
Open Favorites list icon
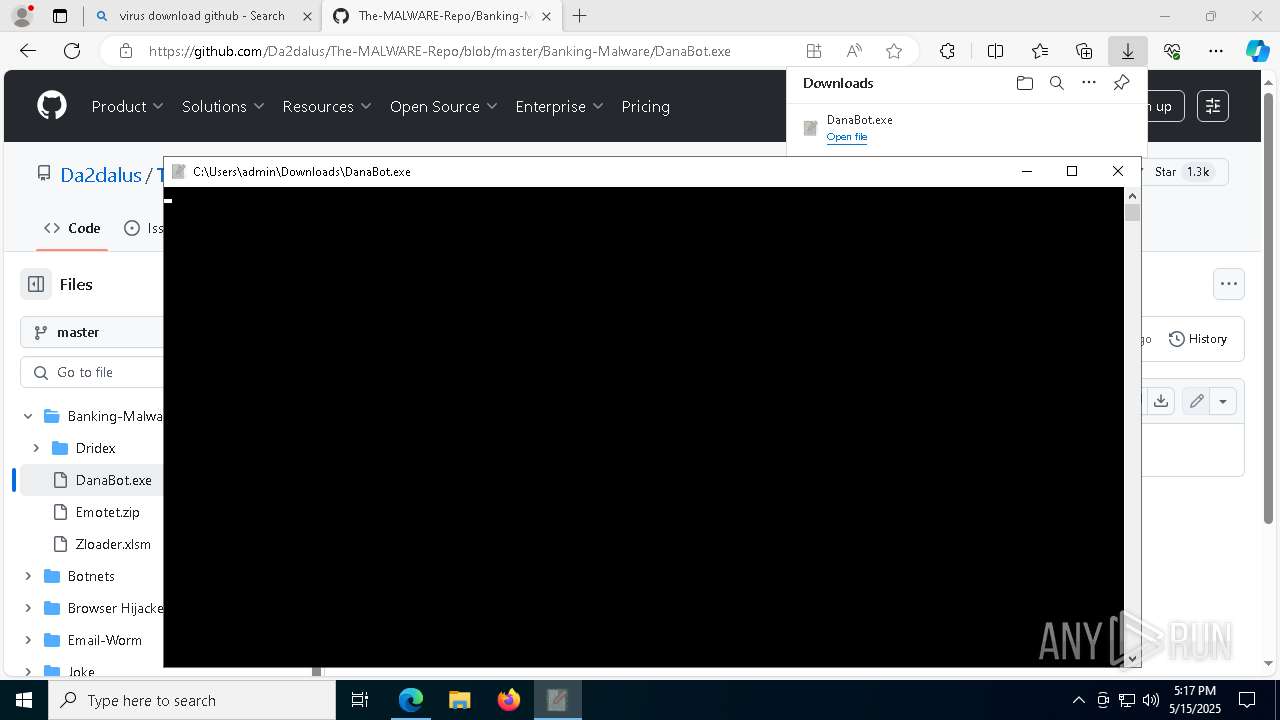pyautogui.click(x=1040, y=51)
